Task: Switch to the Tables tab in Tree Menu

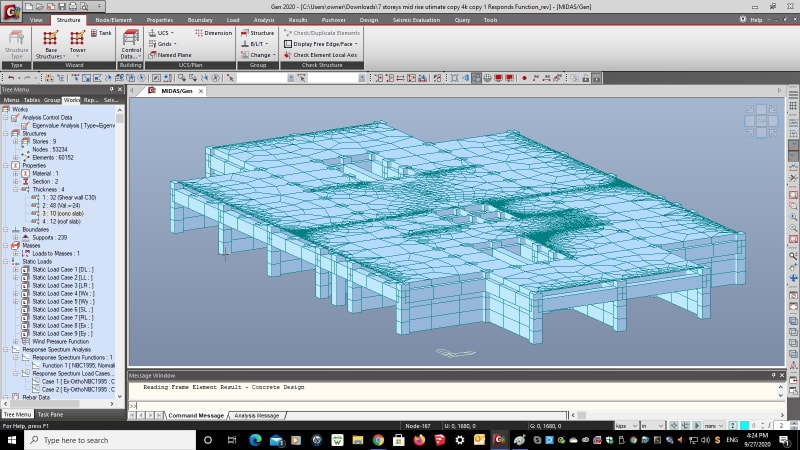Action: (32, 100)
